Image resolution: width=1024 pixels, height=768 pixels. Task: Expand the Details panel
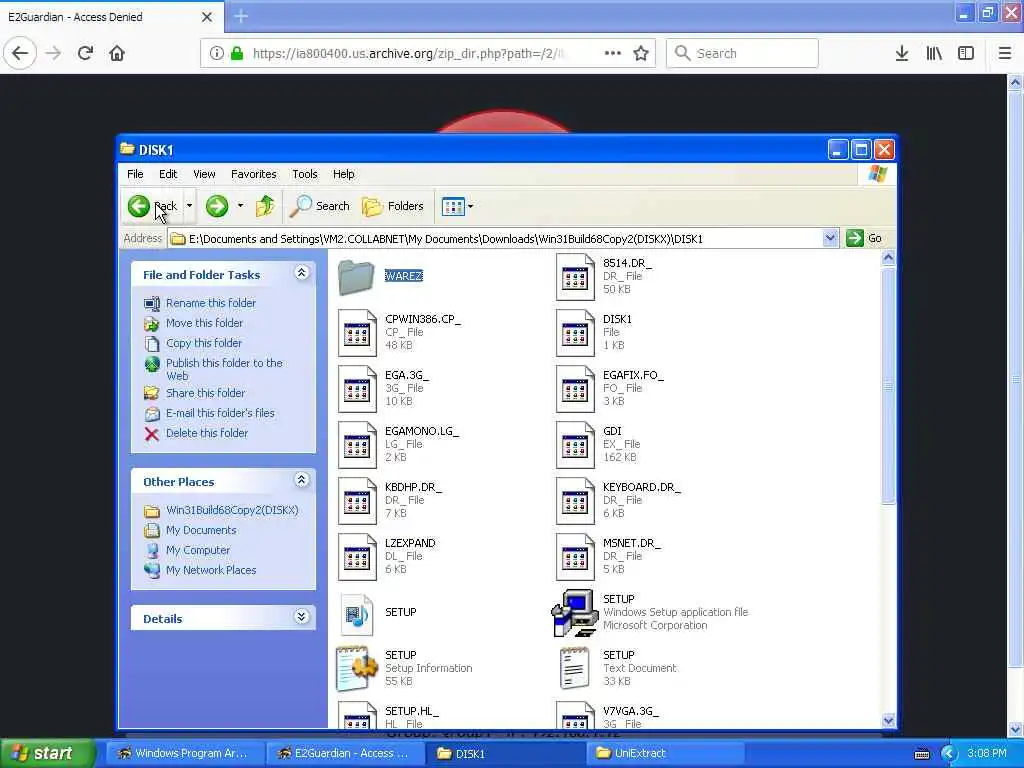(301, 617)
